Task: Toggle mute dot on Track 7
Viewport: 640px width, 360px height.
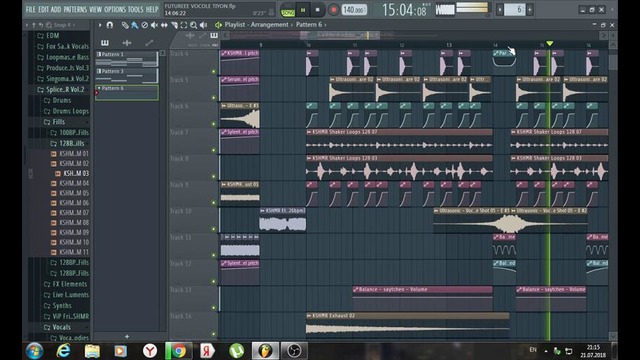Action: point(213,150)
